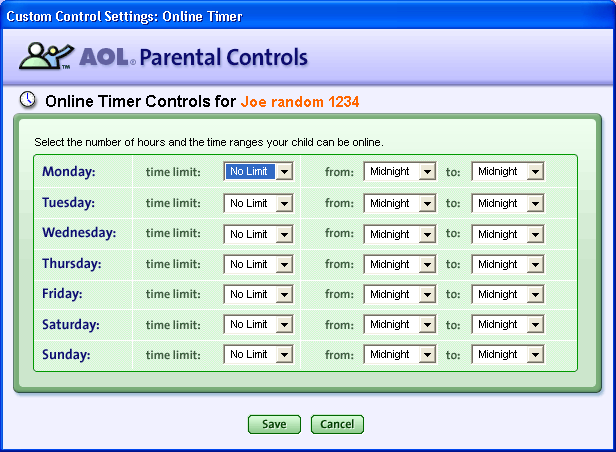The width and height of the screenshot is (616, 452).
Task: Open Saturday 'to' time dropdown
Action: (508, 324)
